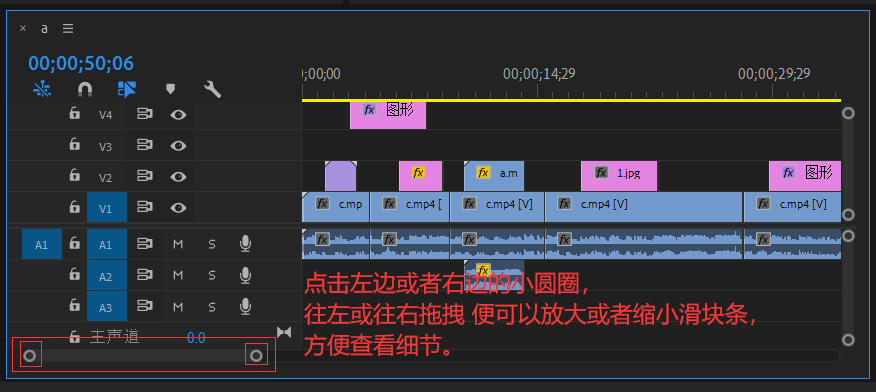Click top handle of audio vertical scrollbar
Viewport: 876px width, 392px height.
tap(849, 236)
